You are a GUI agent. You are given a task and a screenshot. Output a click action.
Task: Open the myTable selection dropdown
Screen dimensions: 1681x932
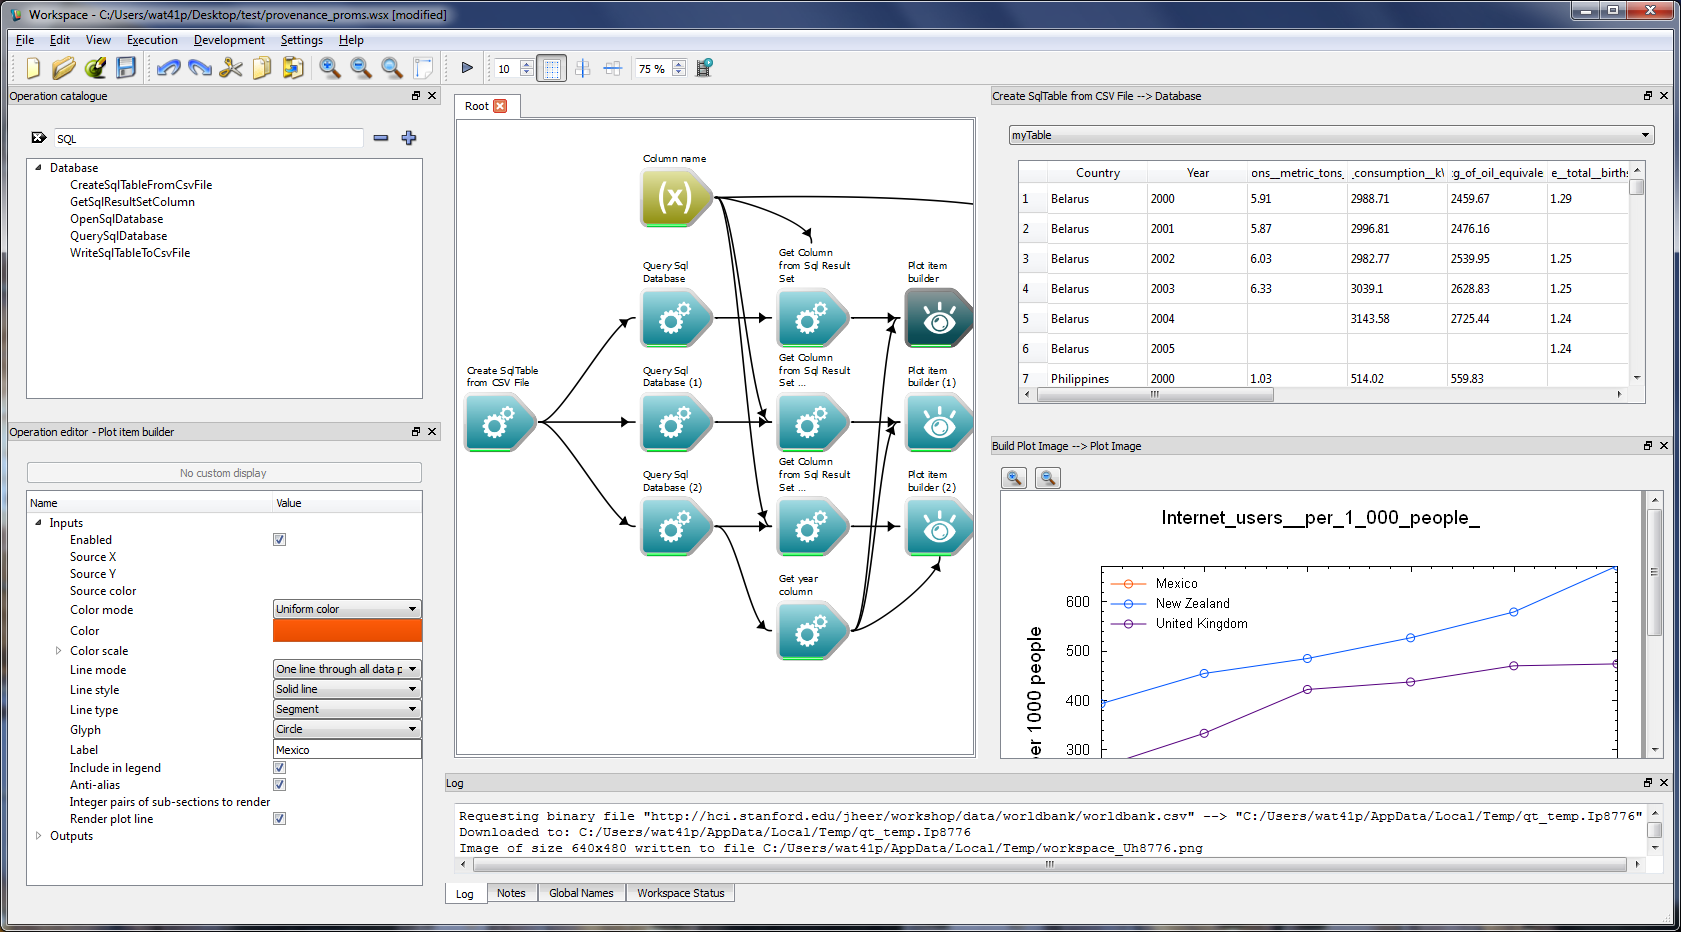1331,135
